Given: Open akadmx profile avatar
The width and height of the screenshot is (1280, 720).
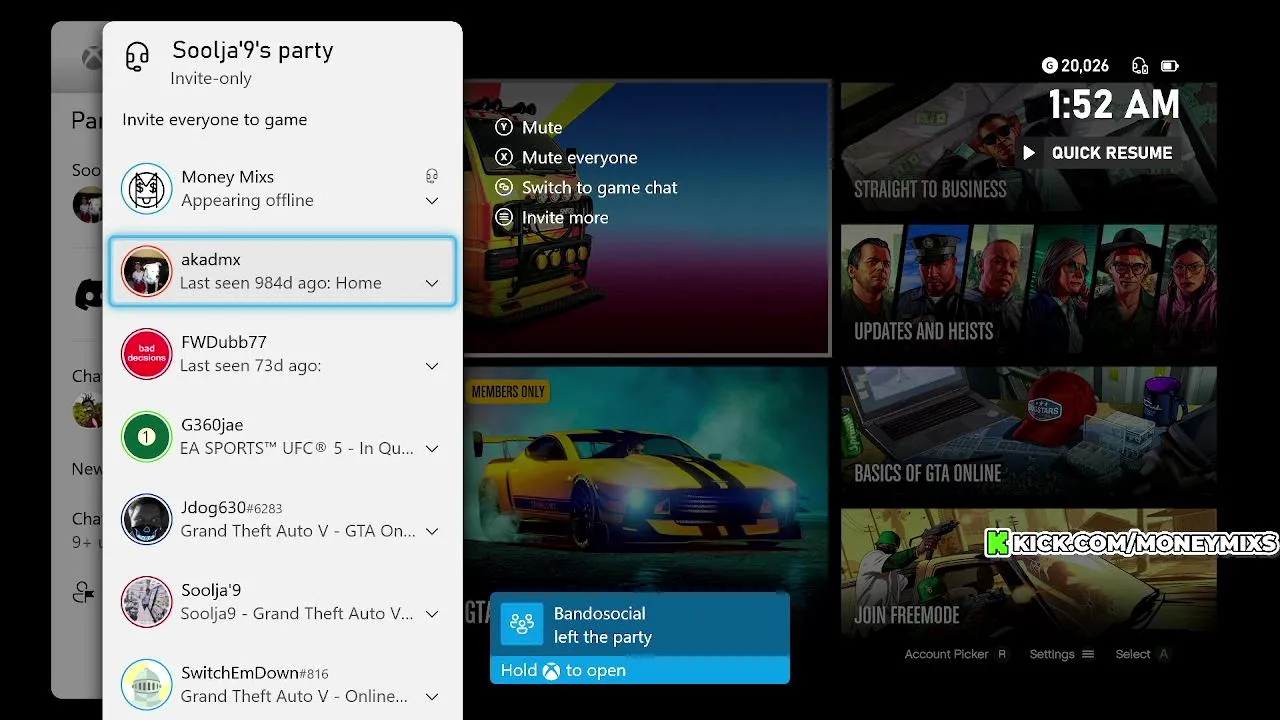Looking at the screenshot, I should 146,271.
